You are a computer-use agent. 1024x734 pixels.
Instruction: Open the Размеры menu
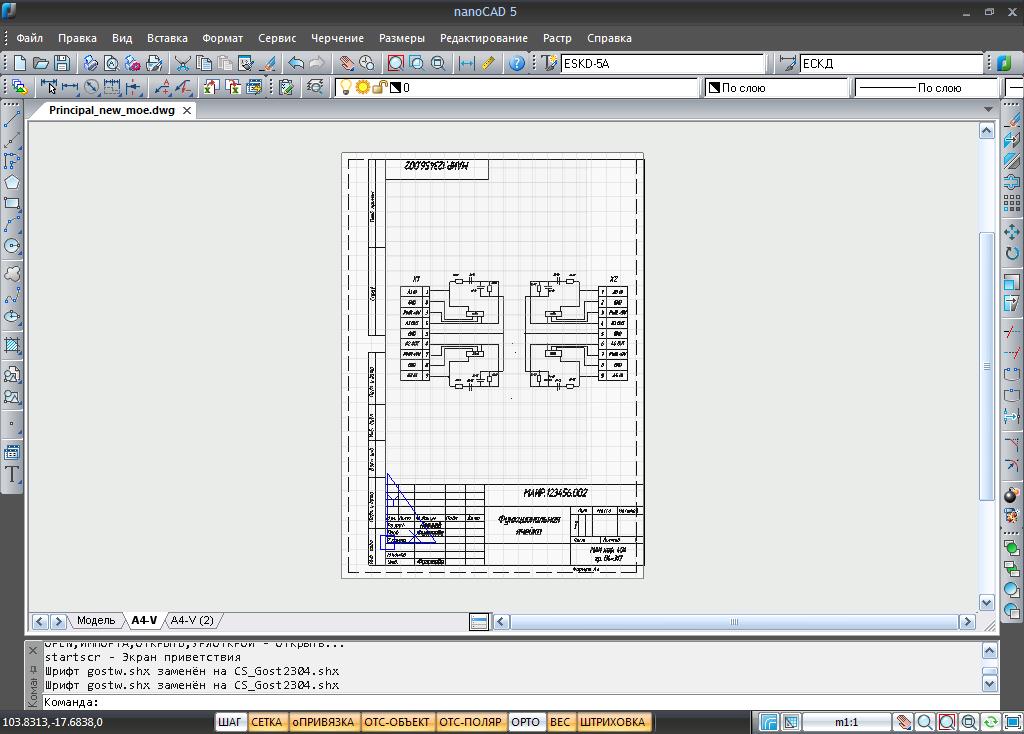(402, 38)
